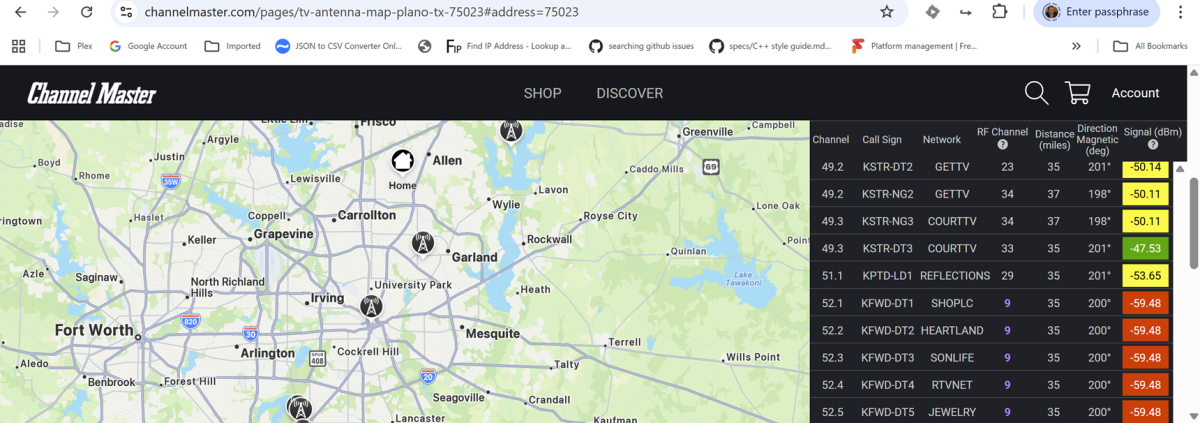Click the HEARTLAND network cell
The height and width of the screenshot is (423, 1200).
(x=952, y=330)
